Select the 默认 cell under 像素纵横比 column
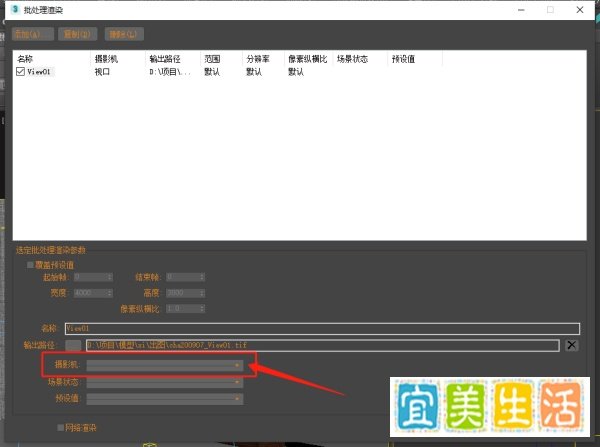The width and height of the screenshot is (600, 447). click(x=296, y=72)
